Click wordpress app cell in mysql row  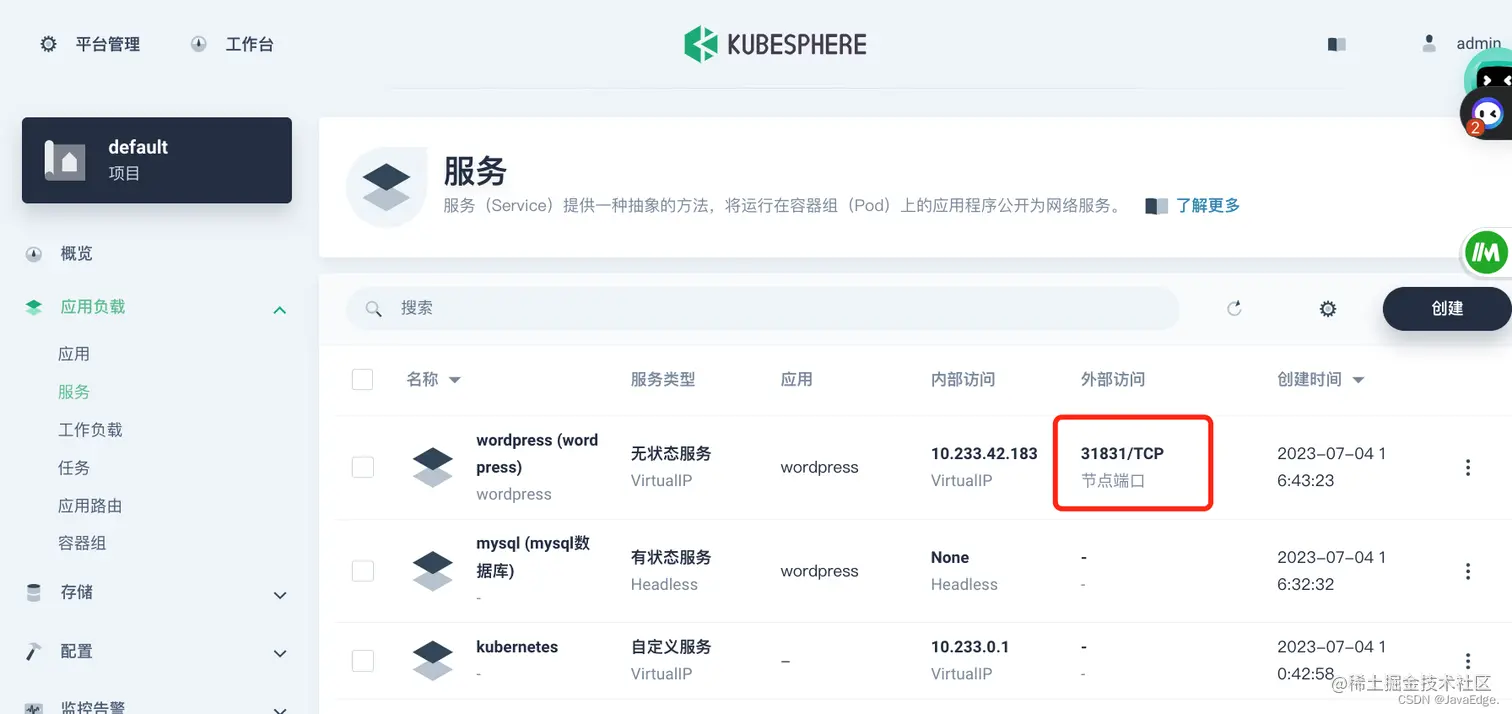pyautogui.click(x=819, y=571)
